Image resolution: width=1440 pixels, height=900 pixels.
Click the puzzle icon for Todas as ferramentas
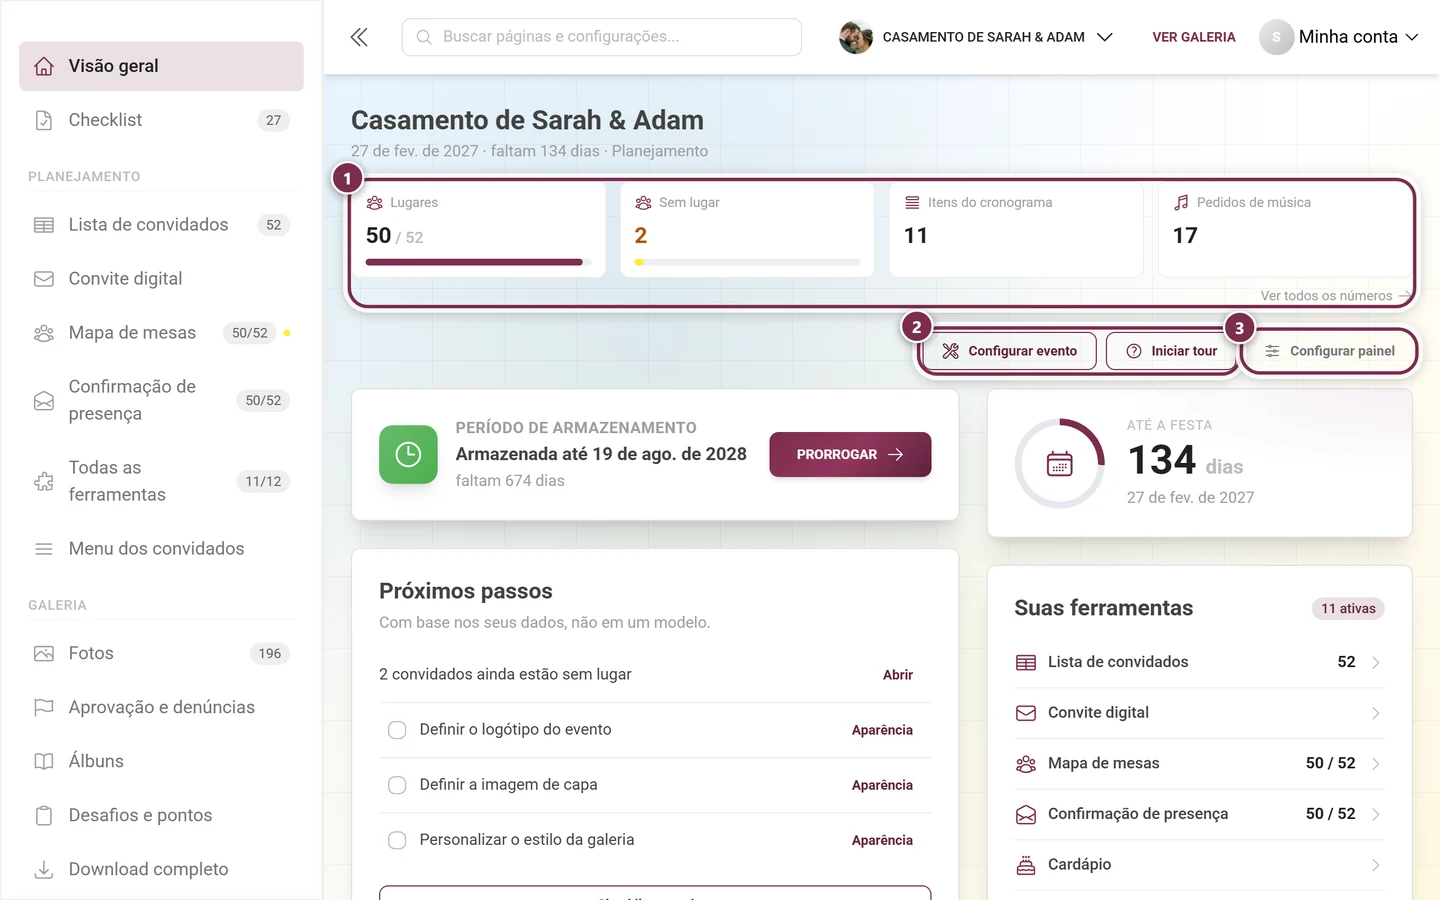tap(44, 481)
